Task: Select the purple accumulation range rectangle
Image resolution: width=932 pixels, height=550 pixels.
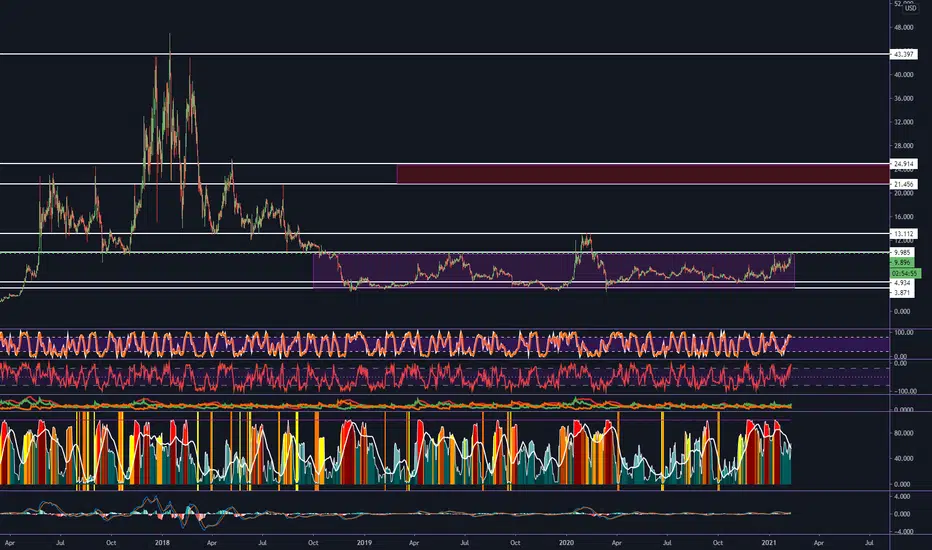Action: (553, 271)
